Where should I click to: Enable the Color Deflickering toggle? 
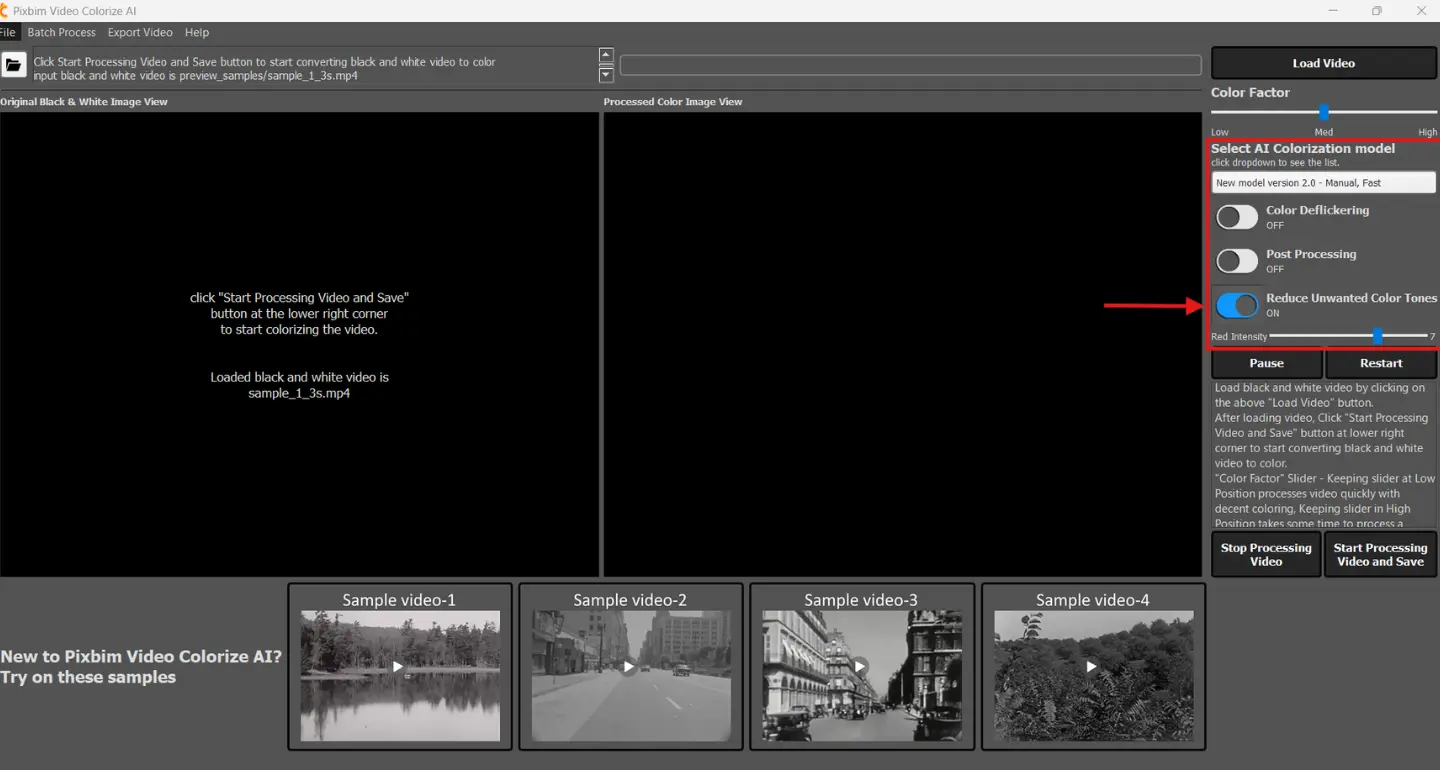click(1237, 217)
